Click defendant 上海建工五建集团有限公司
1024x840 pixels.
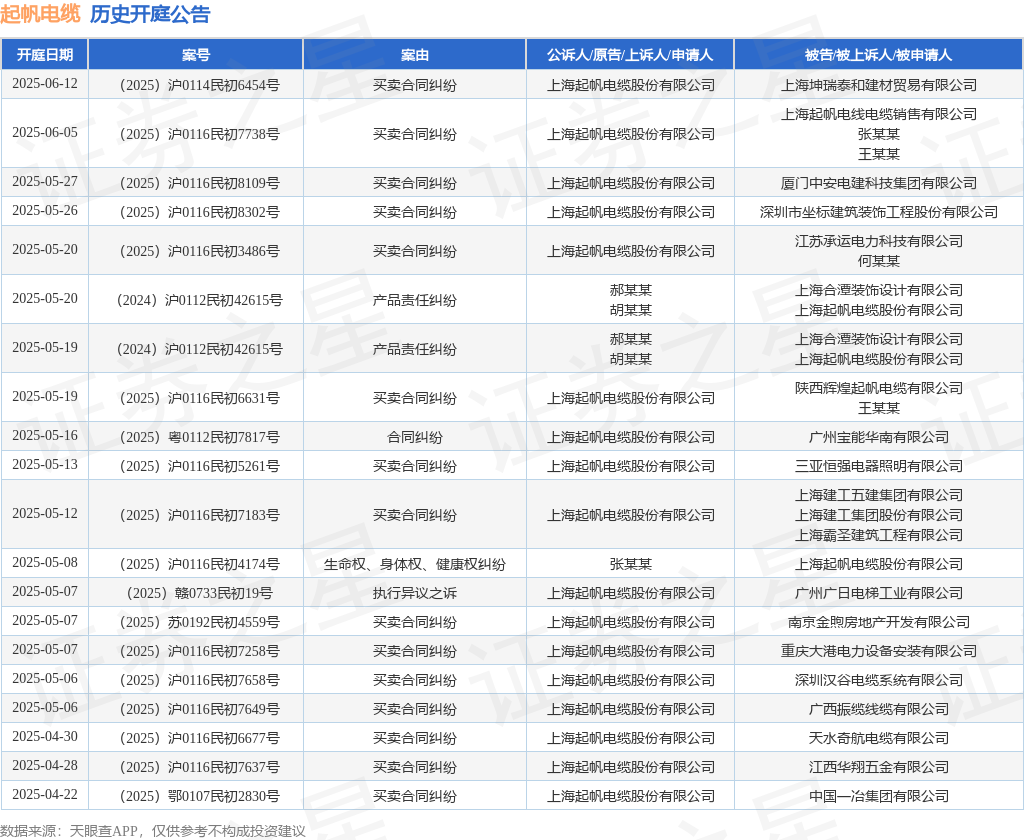(x=878, y=495)
